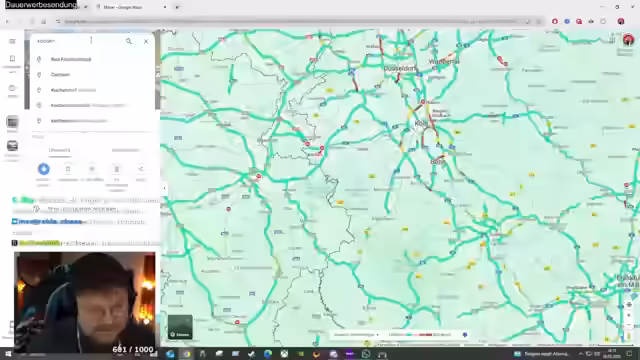Switch to the Google Maps browser tab
This screenshot has height=360, width=640.
coord(131,7)
